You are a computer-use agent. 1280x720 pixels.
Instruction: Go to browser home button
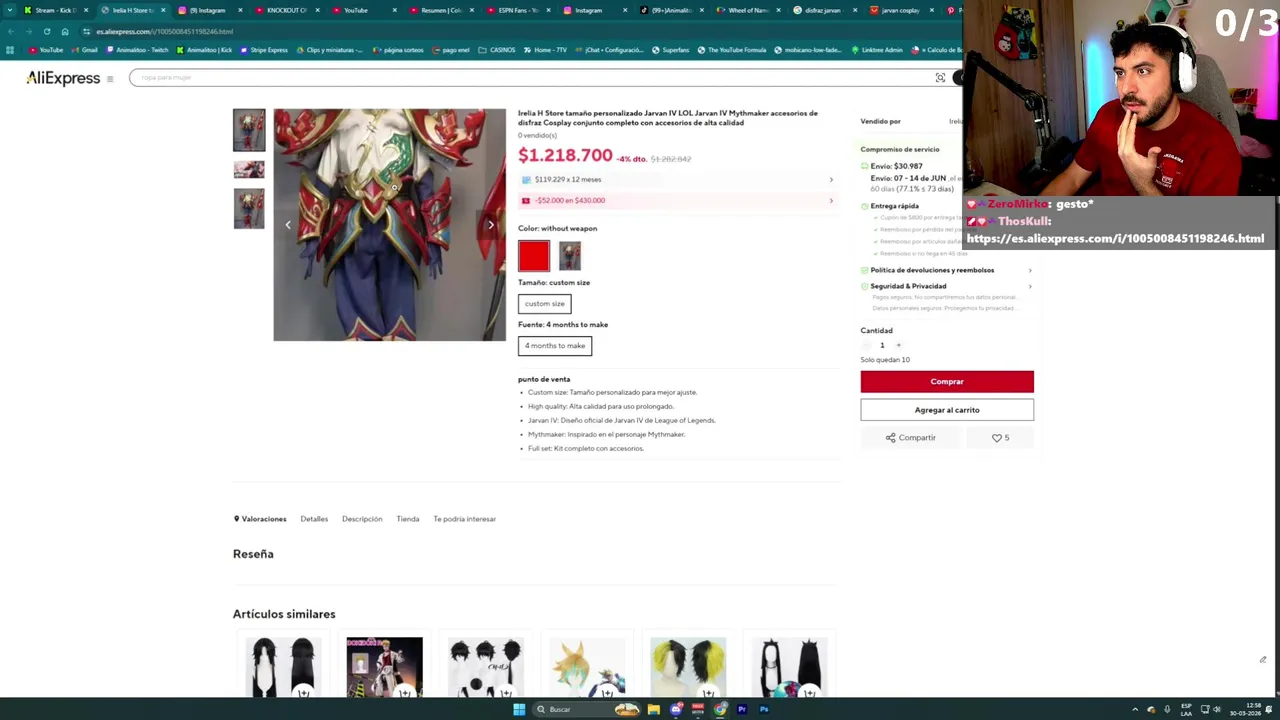coord(65,31)
